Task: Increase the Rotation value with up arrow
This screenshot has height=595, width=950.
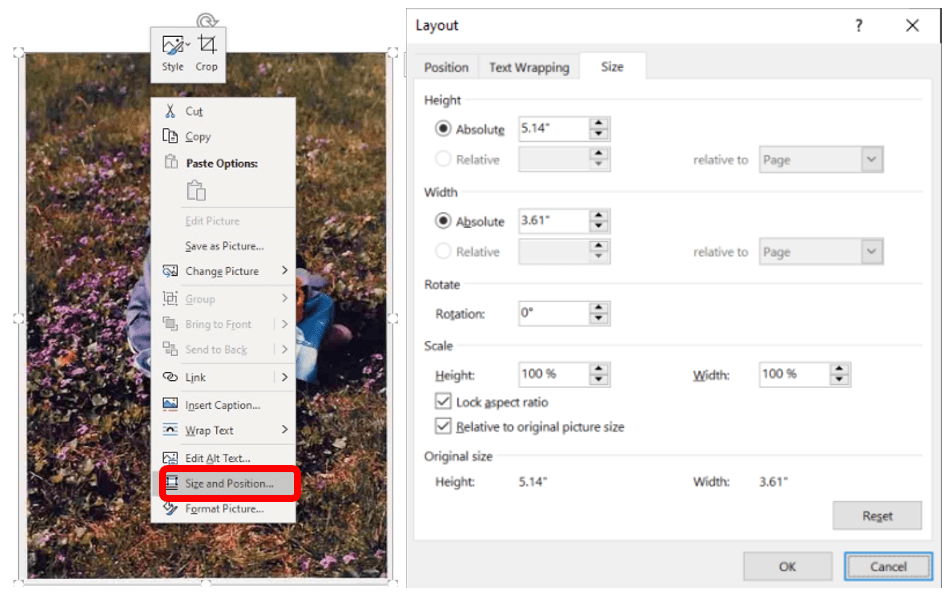Action: 599,308
